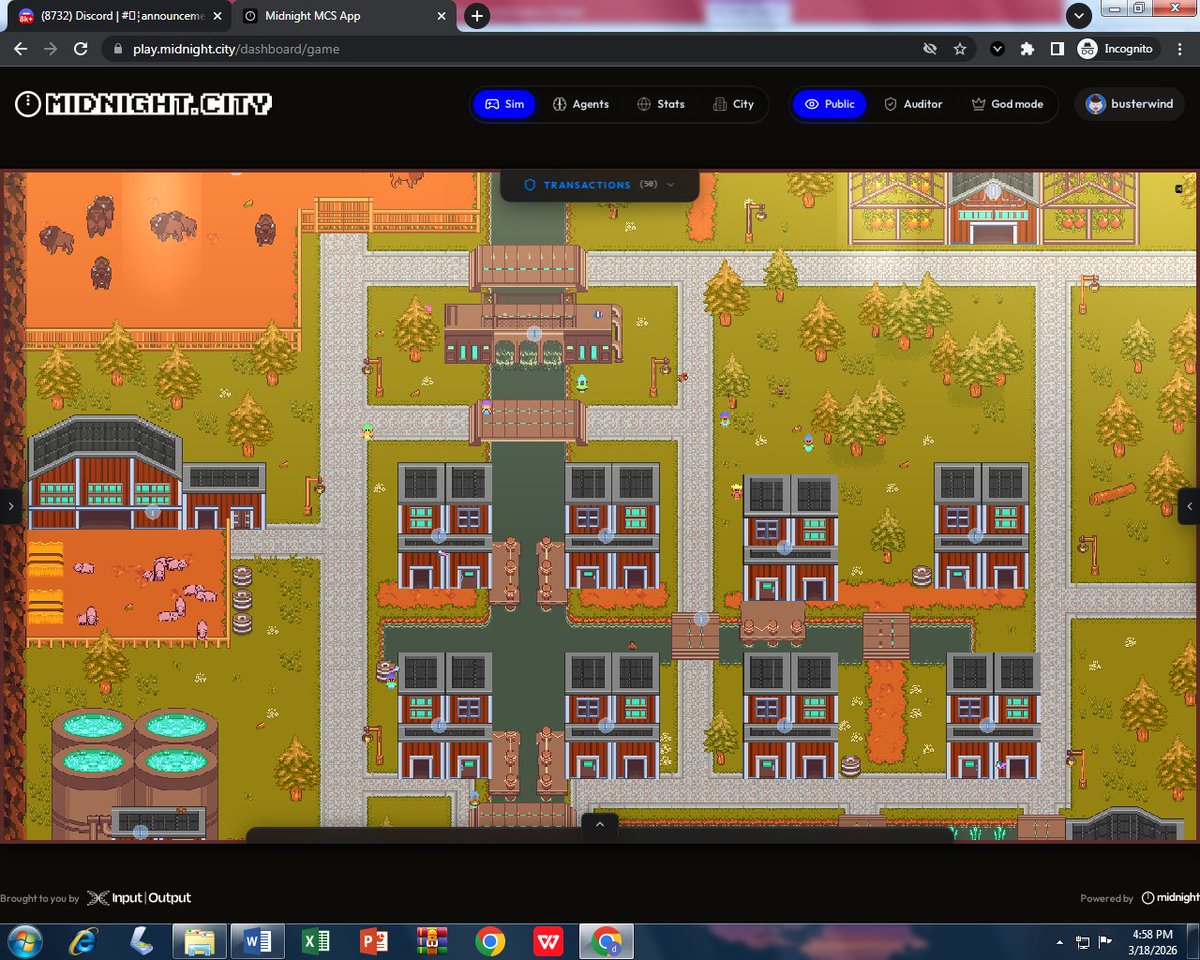This screenshot has height=960, width=1200.
Task: Open the City tab
Action: coord(733,104)
